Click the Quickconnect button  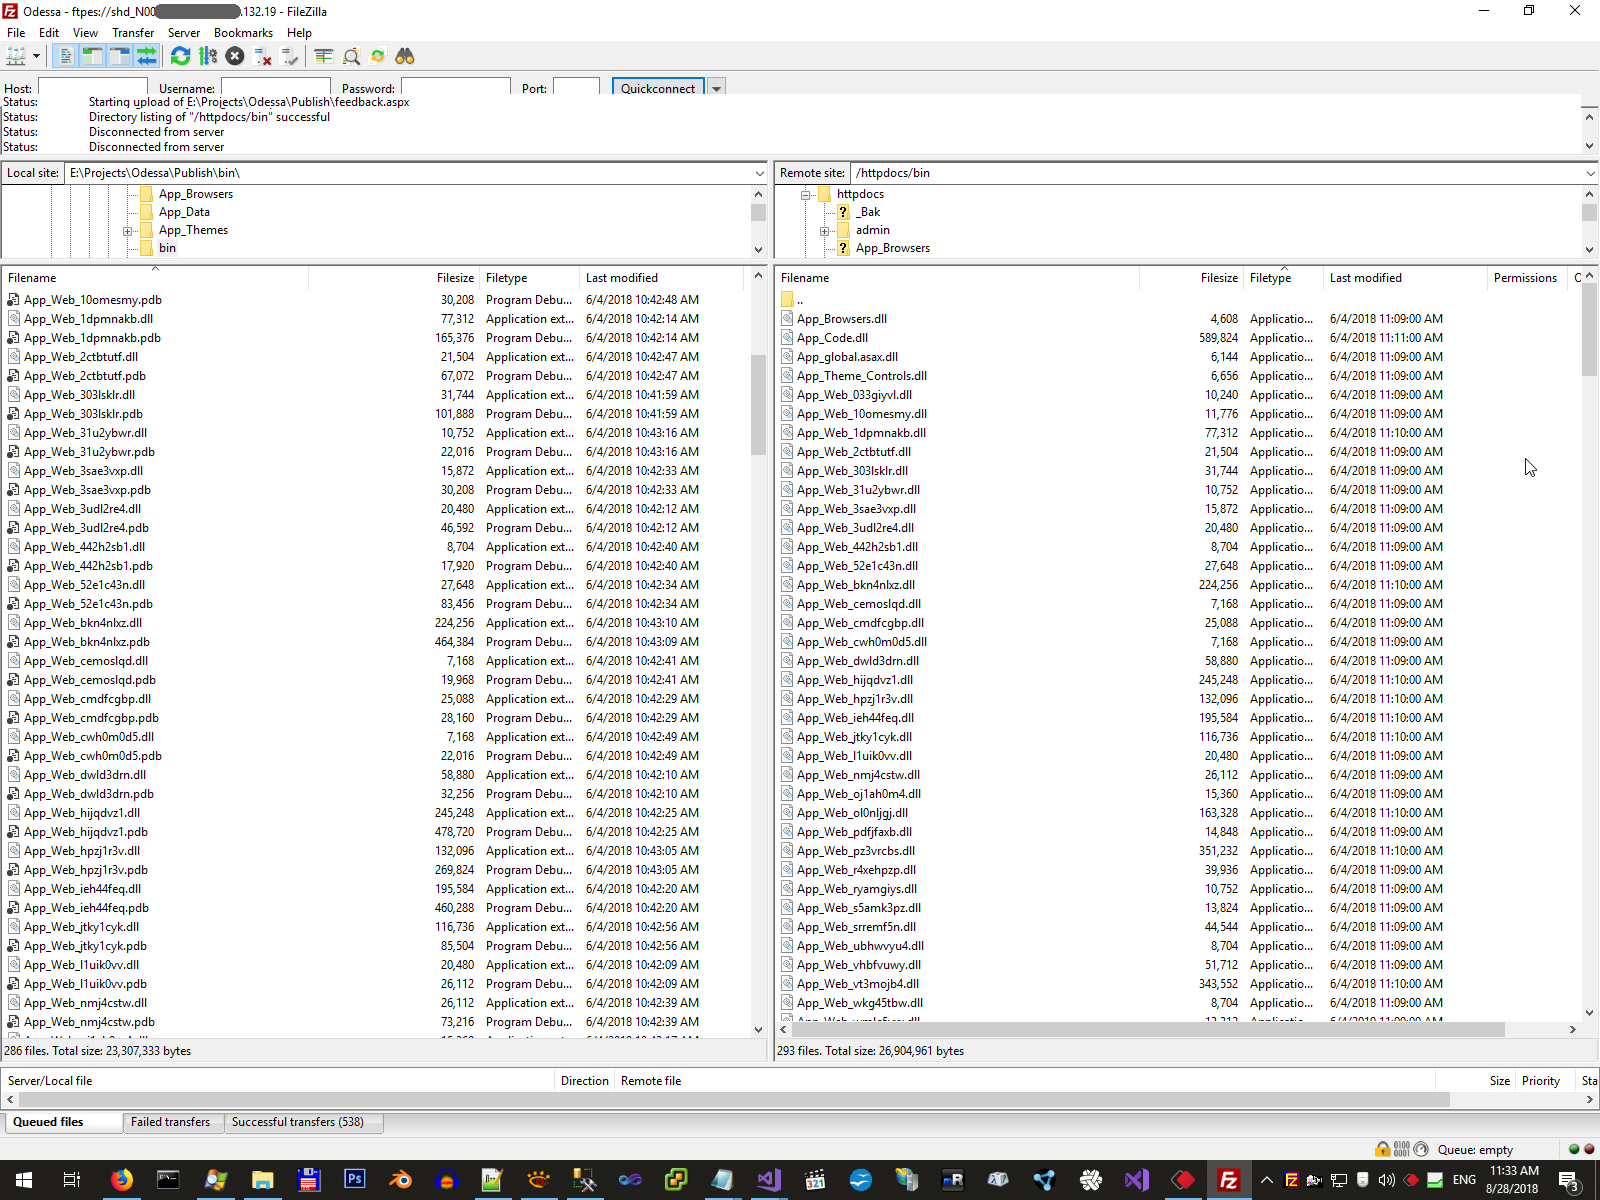[x=658, y=88]
